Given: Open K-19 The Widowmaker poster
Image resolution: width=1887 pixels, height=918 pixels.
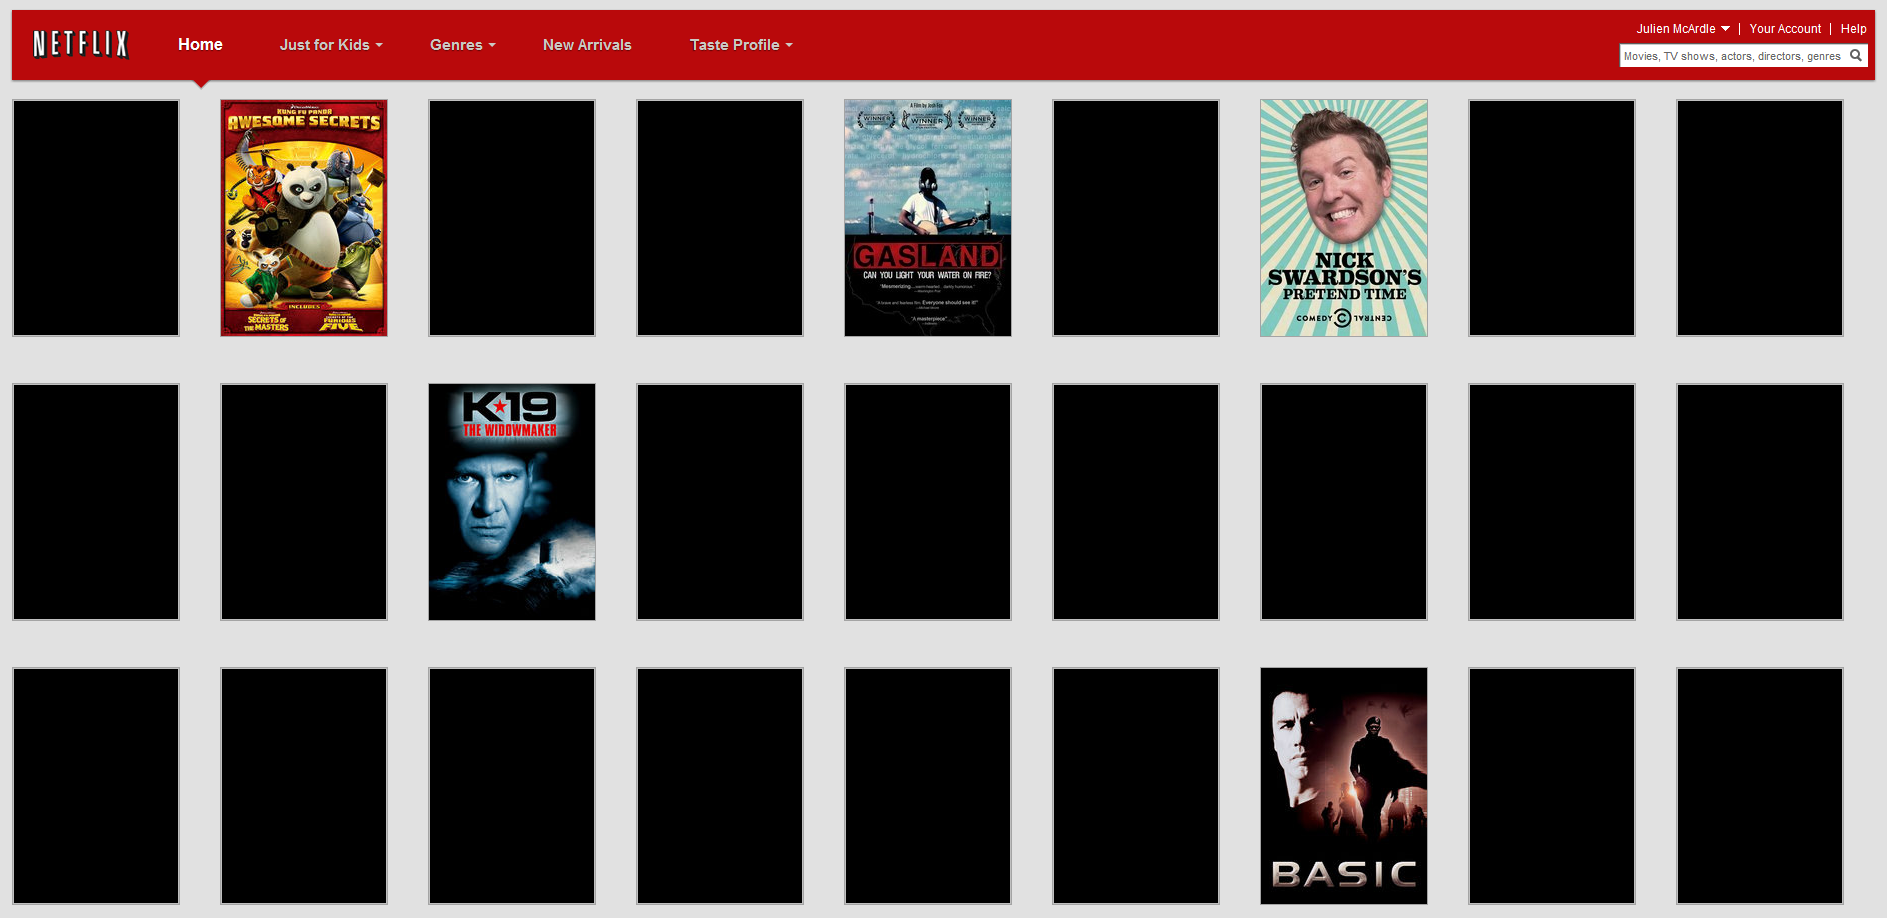Looking at the screenshot, I should coord(512,502).
